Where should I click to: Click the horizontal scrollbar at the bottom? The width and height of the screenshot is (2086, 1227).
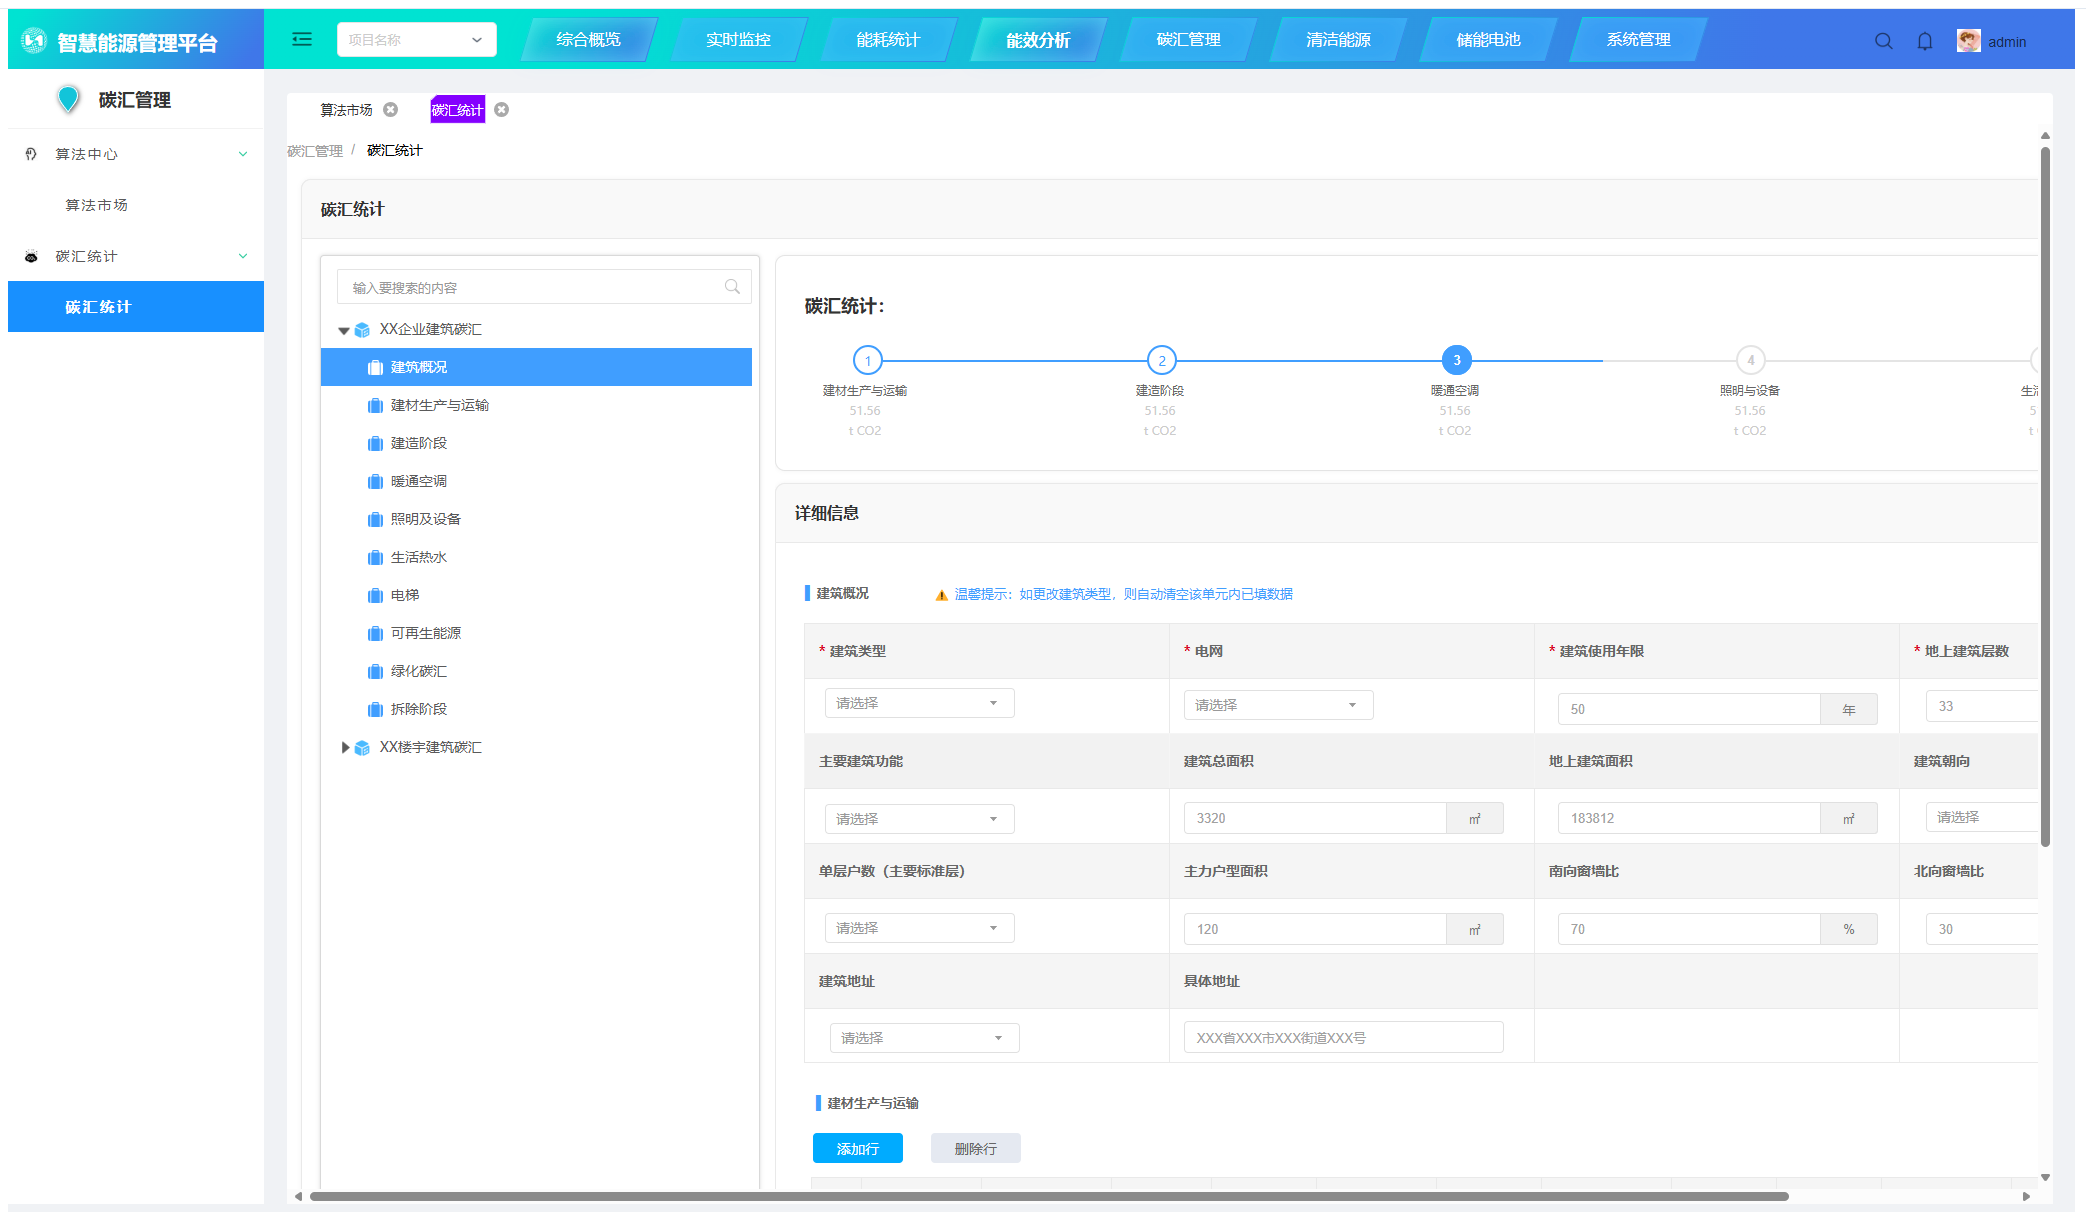tap(1048, 1196)
